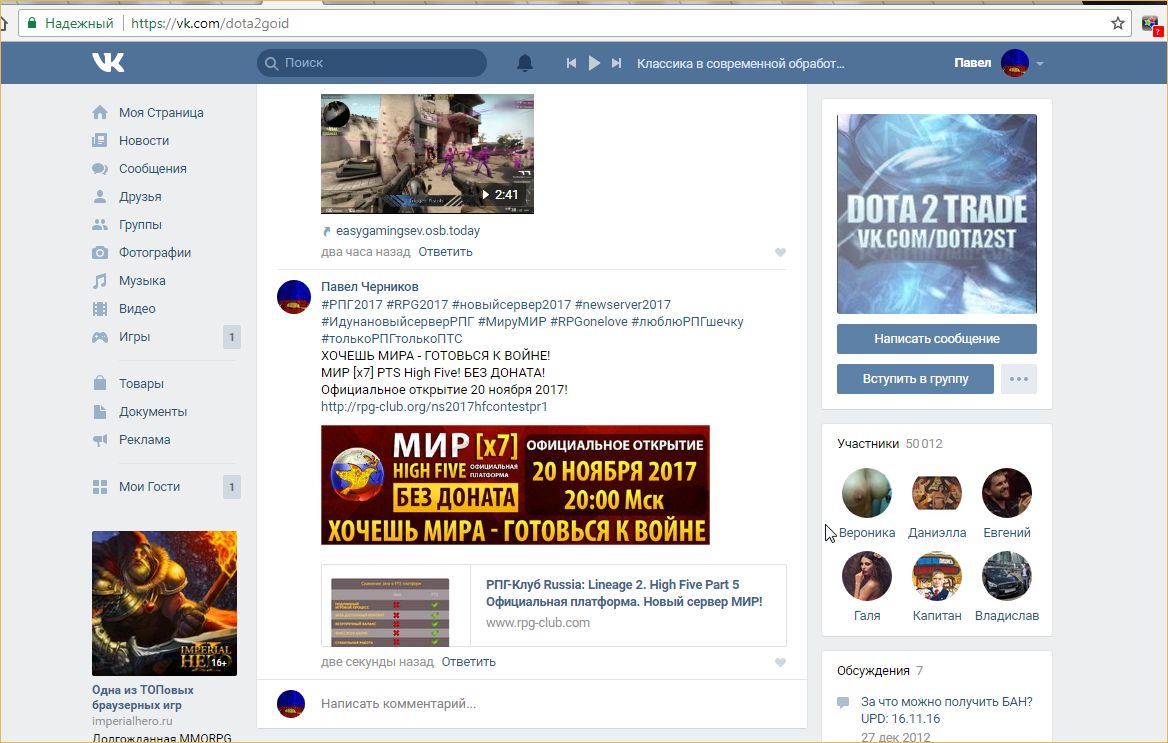This screenshot has width=1168, height=743.
Task: Open Товары bag icon
Action: click(x=100, y=383)
